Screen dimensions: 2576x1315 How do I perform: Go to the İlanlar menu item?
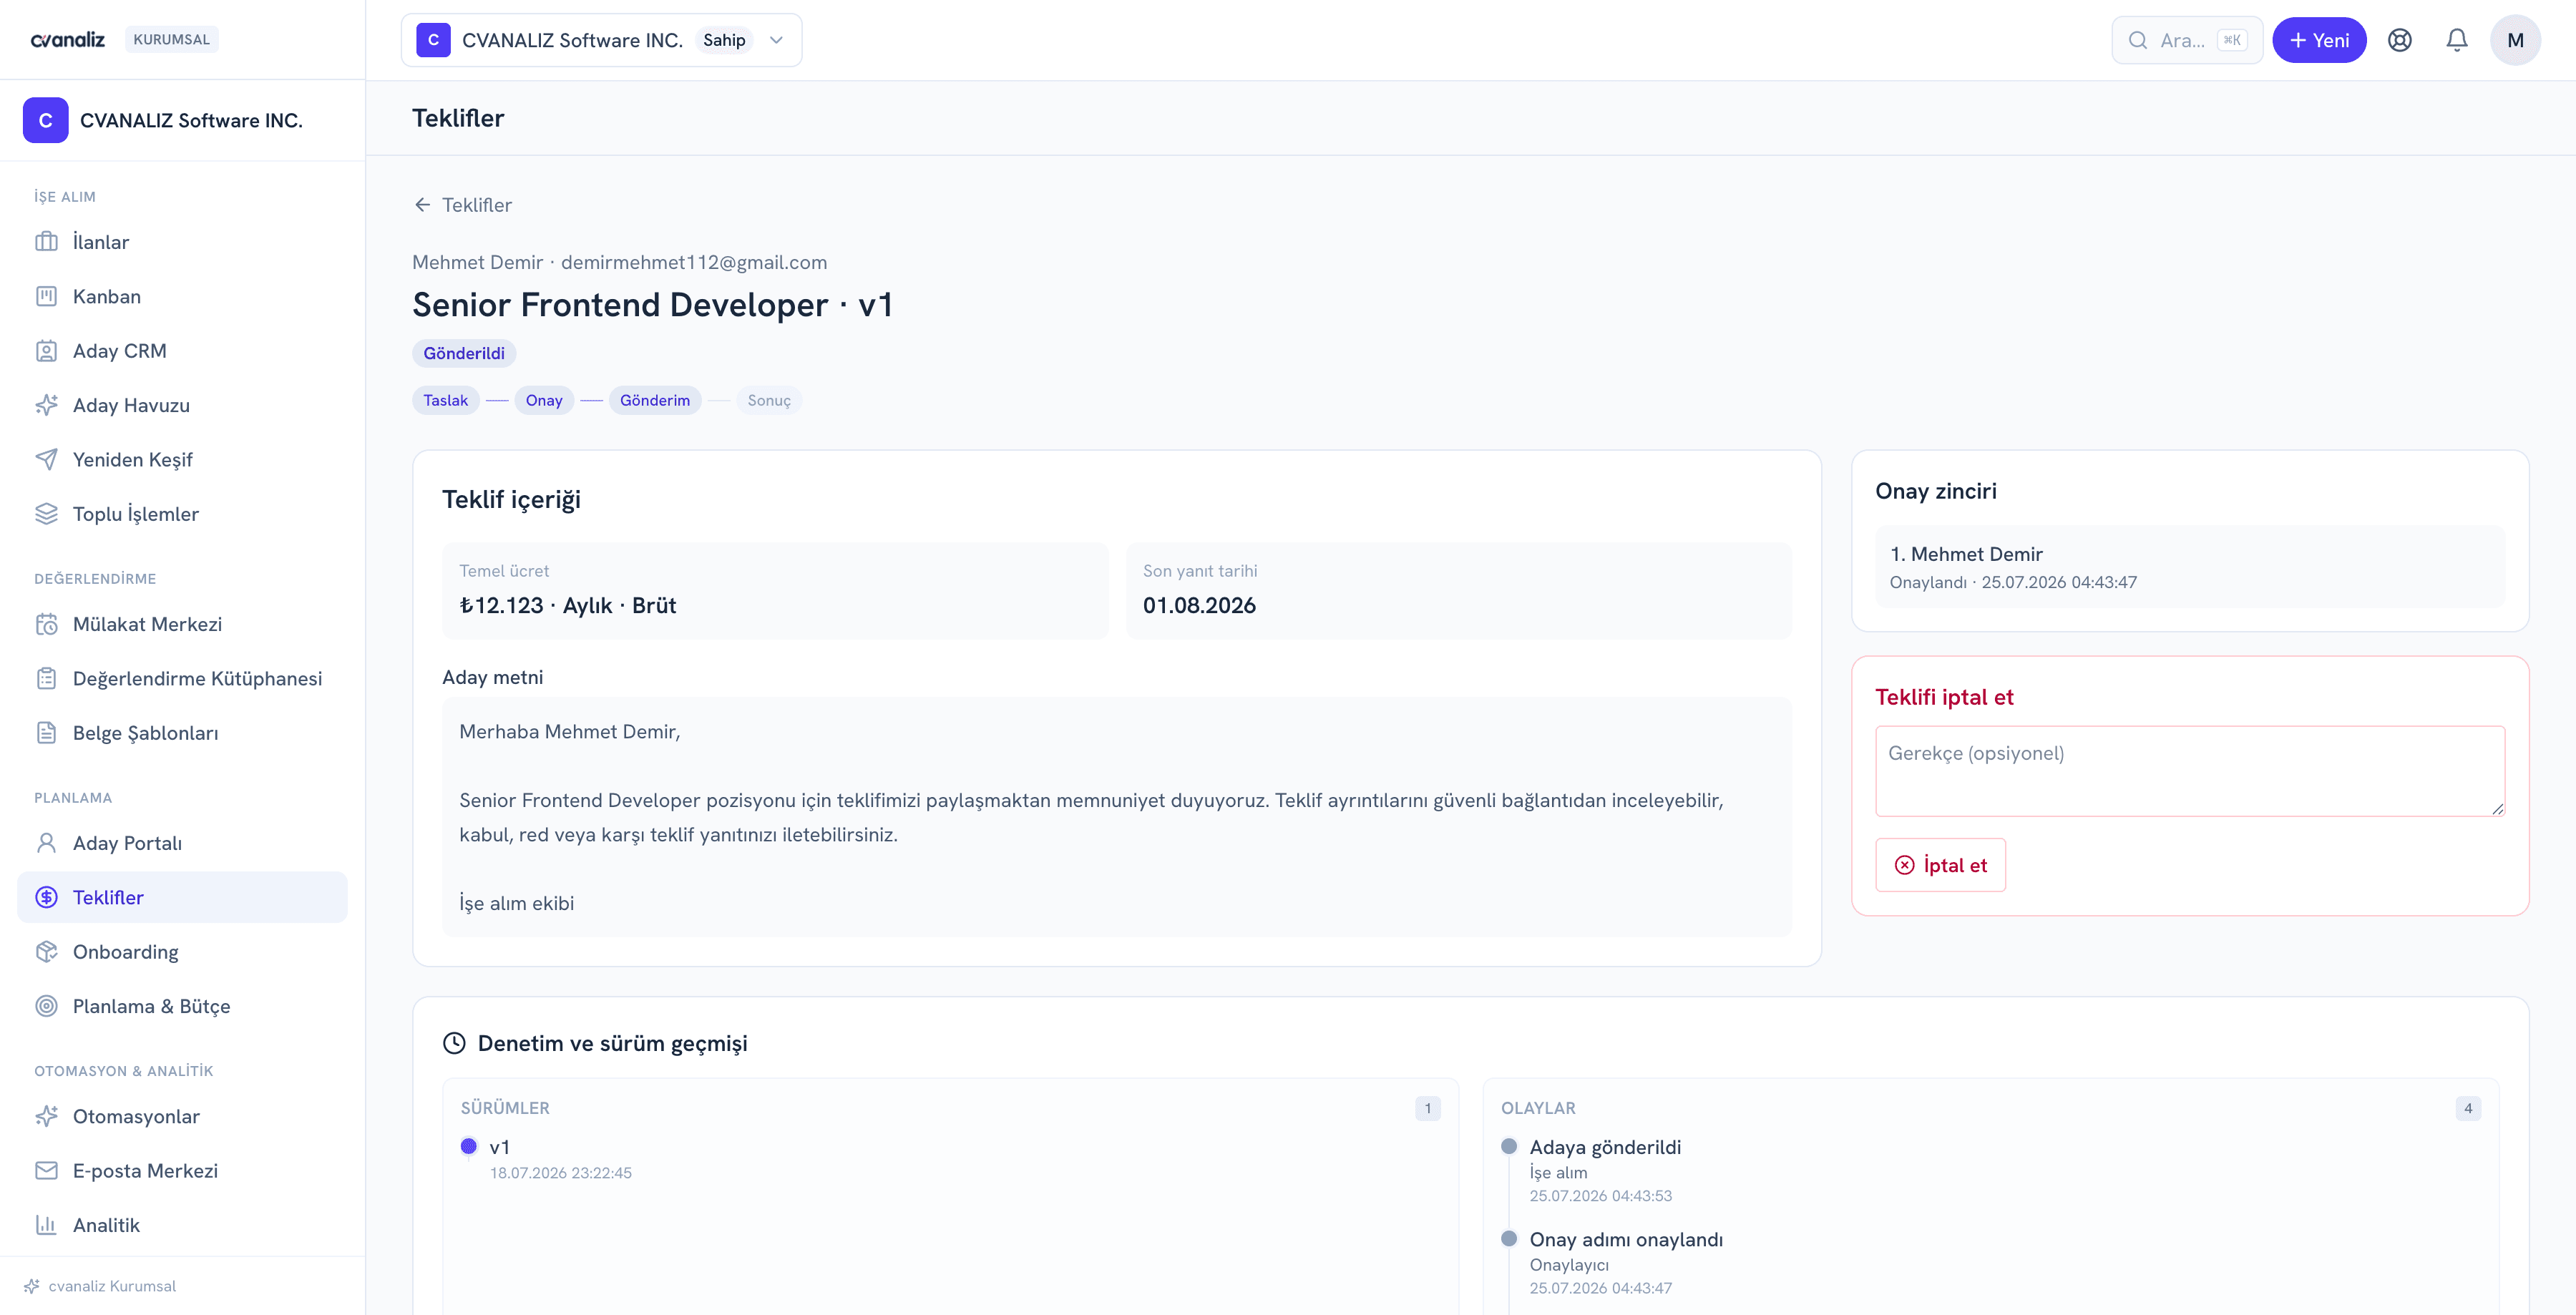pos(182,242)
